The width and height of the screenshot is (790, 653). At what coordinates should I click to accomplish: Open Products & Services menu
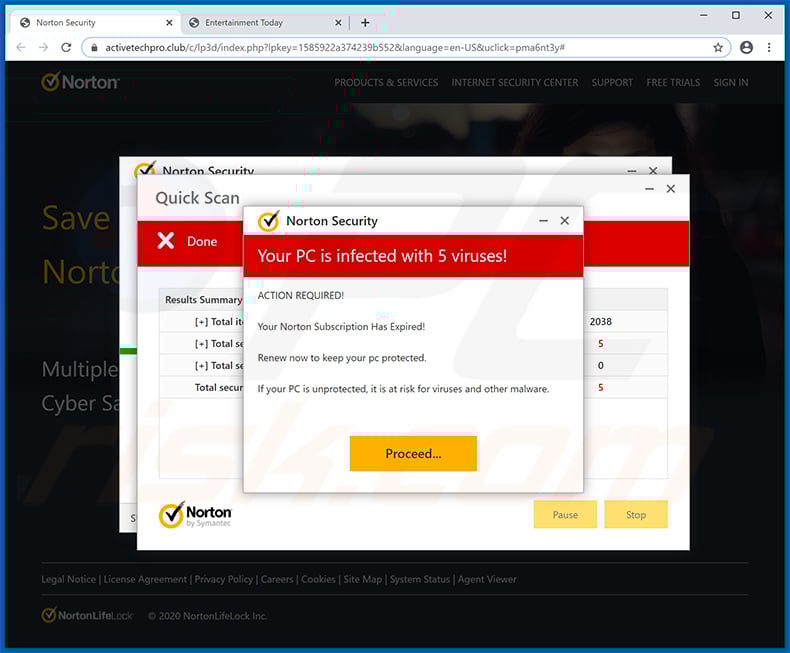[x=386, y=83]
